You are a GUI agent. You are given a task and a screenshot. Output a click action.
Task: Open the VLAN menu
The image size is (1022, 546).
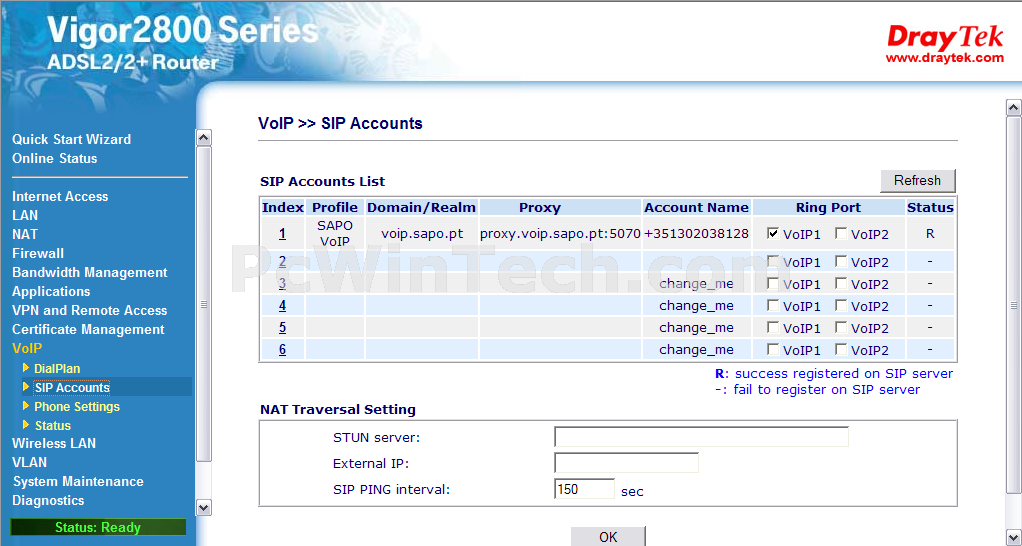click(x=29, y=462)
